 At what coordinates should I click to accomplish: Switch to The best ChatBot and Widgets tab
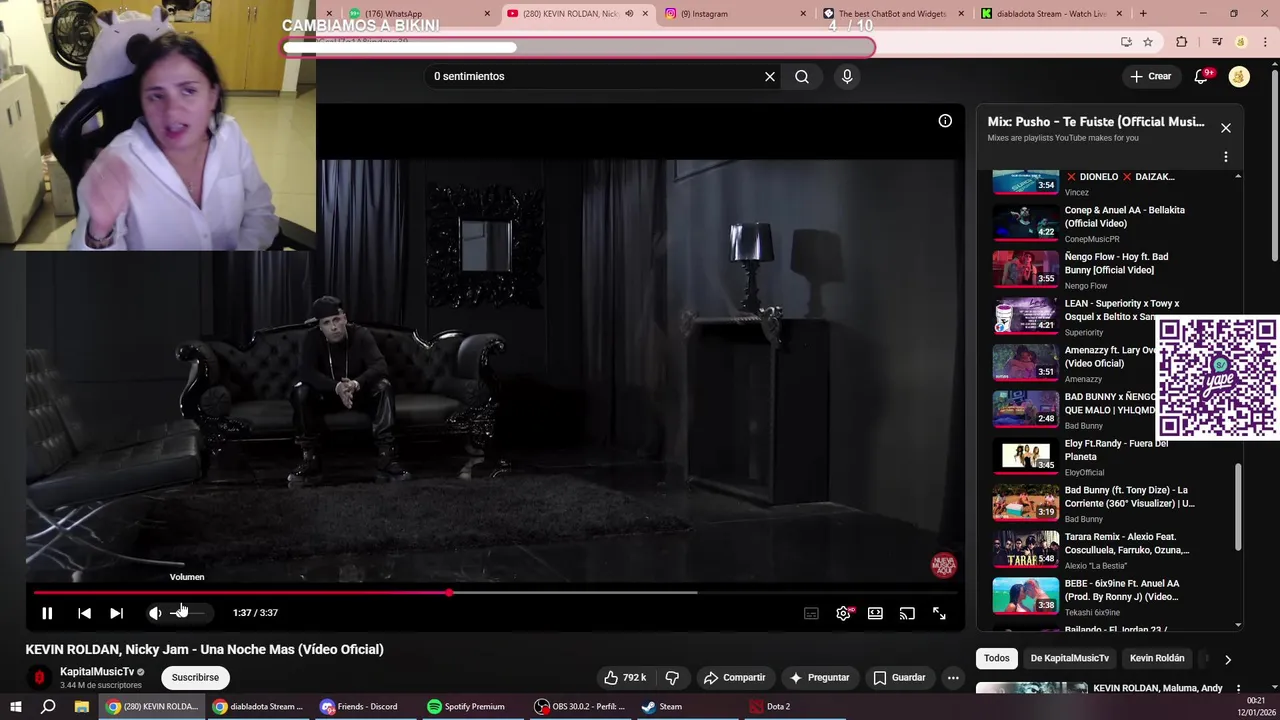coord(892,13)
